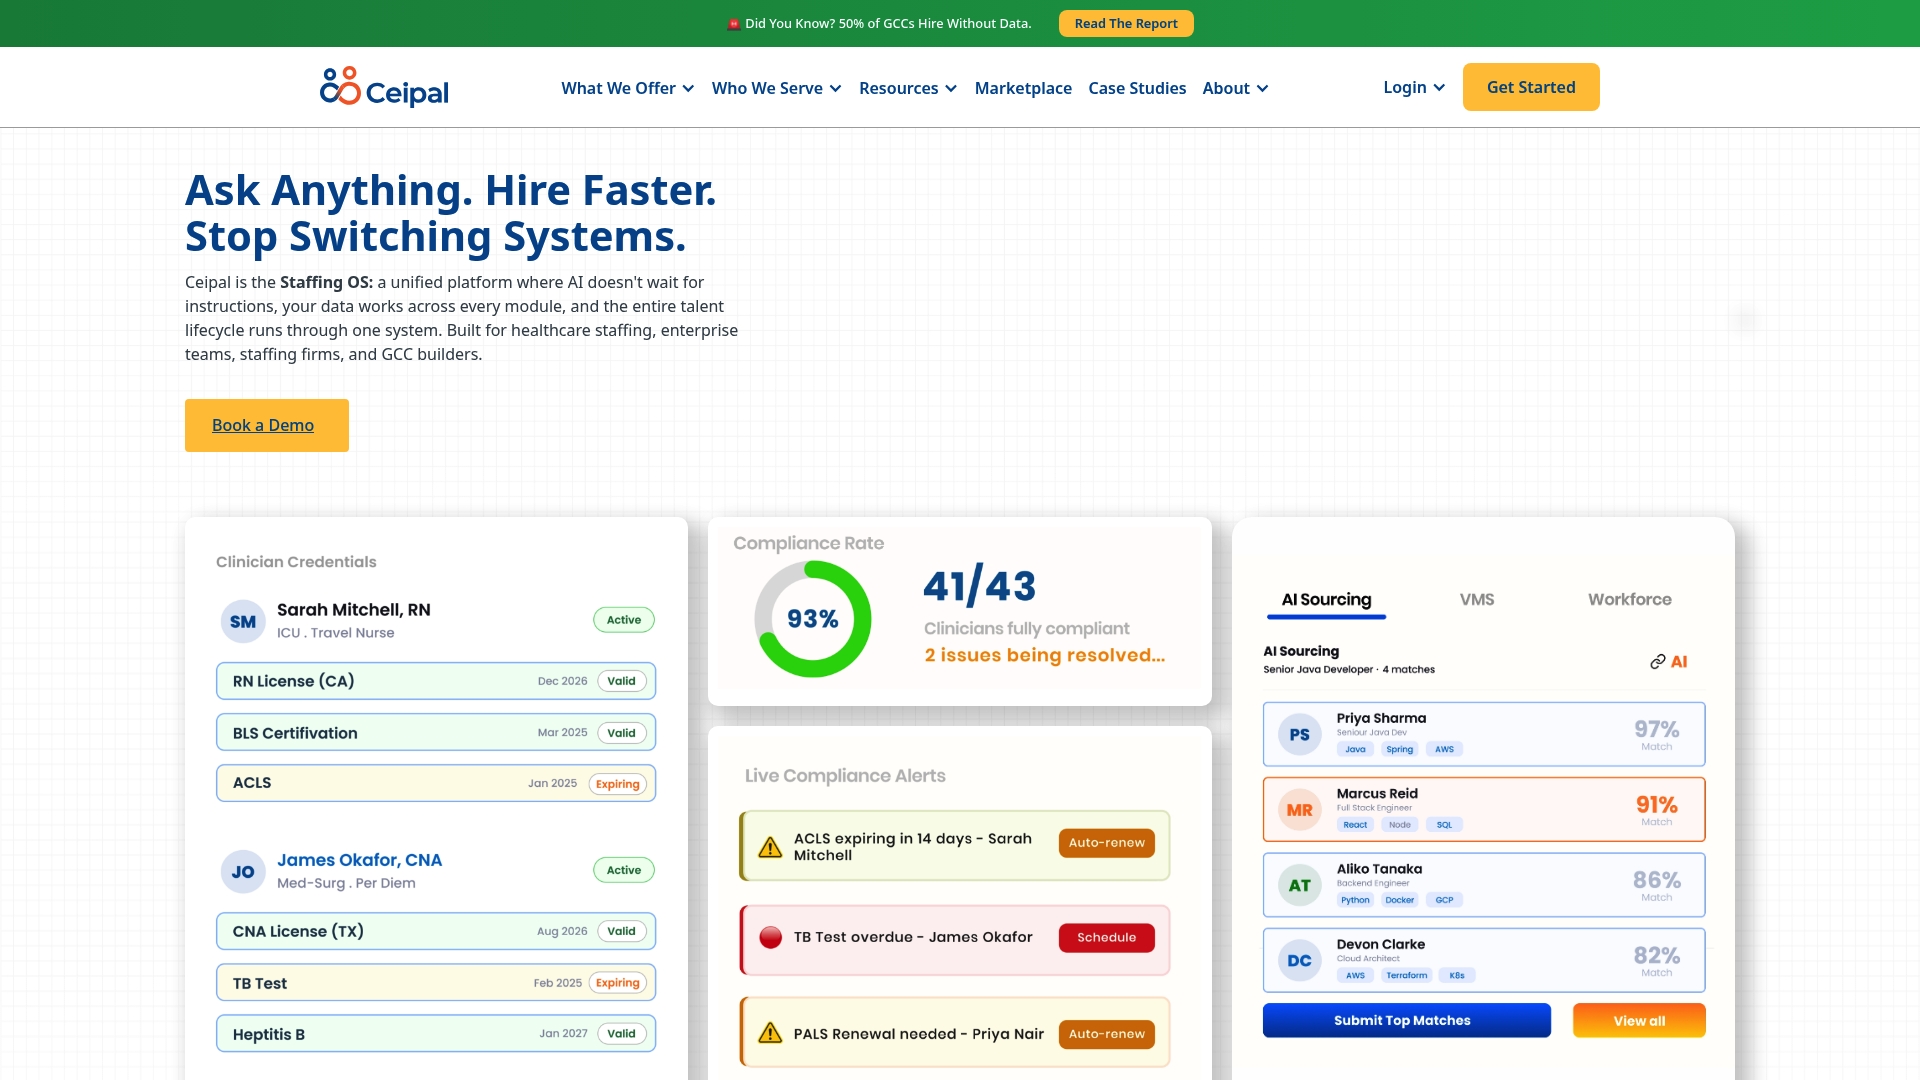Screen dimensions: 1920x1080
Task: Click the JO avatar for James Okafor
Action: tap(243, 872)
